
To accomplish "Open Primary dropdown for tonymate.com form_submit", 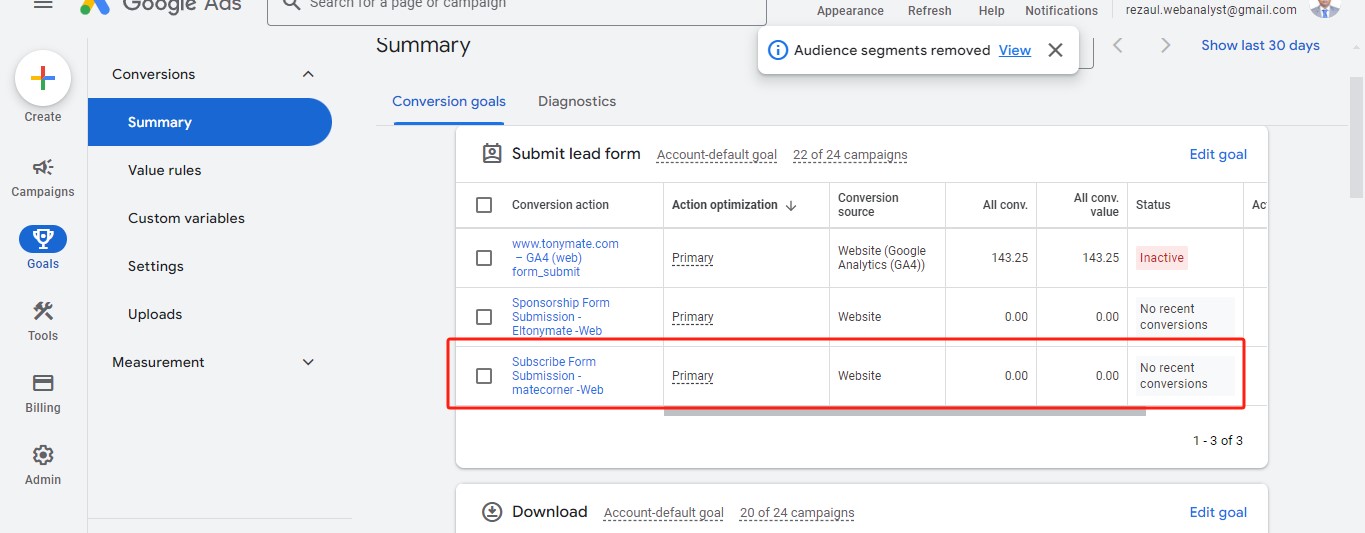I will (693, 258).
